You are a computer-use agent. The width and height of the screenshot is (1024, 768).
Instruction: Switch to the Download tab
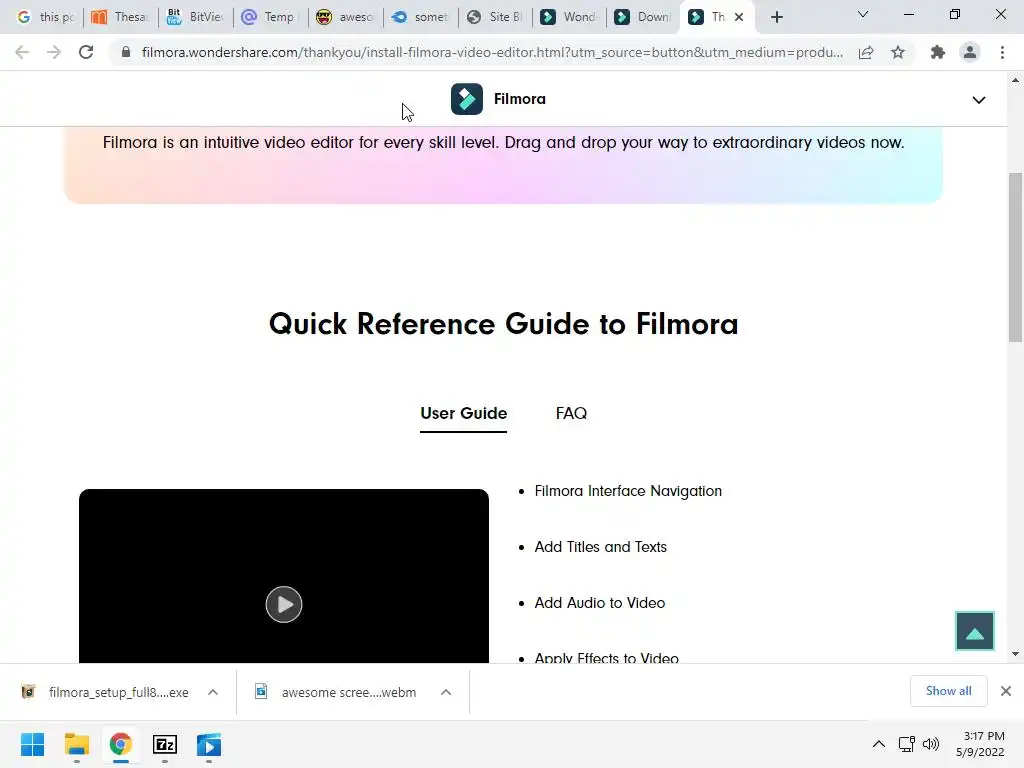click(643, 17)
